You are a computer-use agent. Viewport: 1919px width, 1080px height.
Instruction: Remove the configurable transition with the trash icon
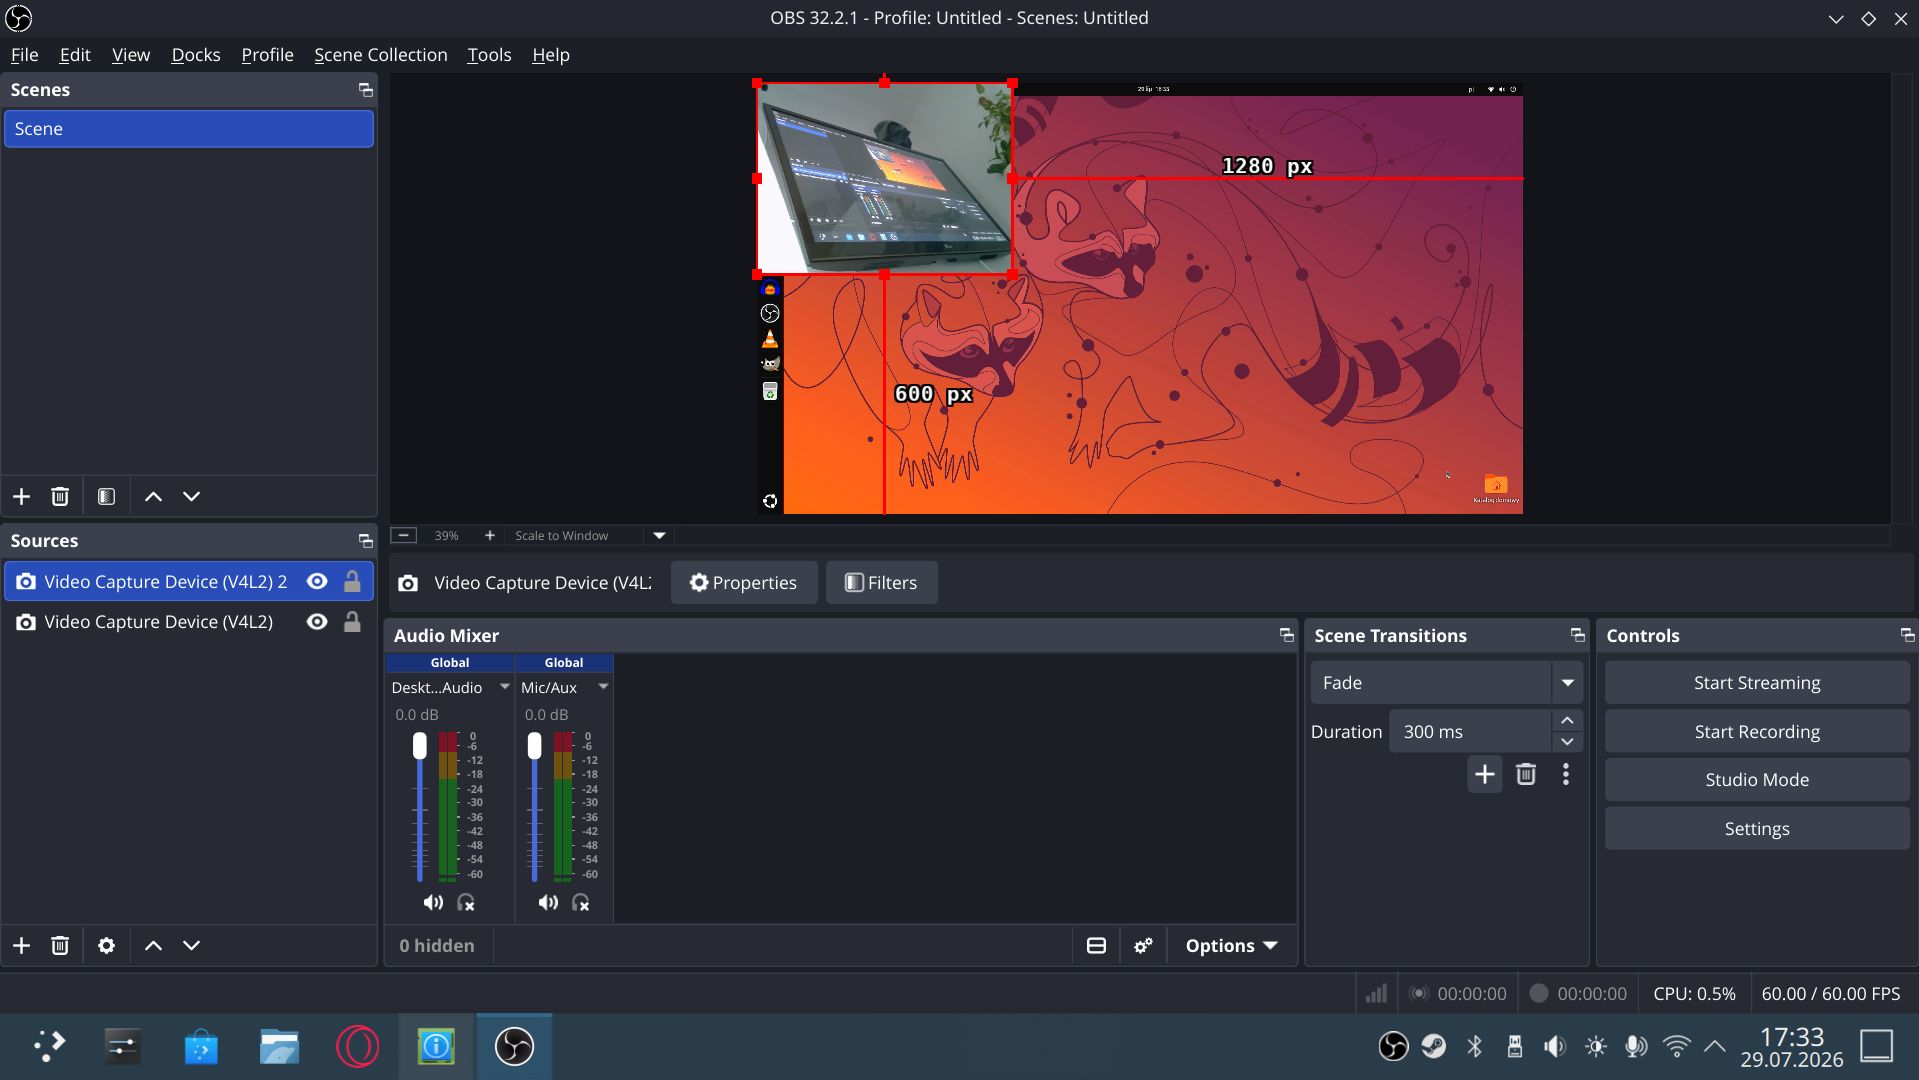1525,774
